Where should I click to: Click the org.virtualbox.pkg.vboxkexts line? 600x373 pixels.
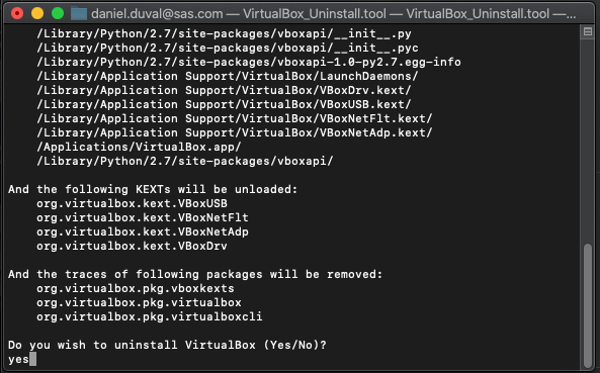pos(135,288)
